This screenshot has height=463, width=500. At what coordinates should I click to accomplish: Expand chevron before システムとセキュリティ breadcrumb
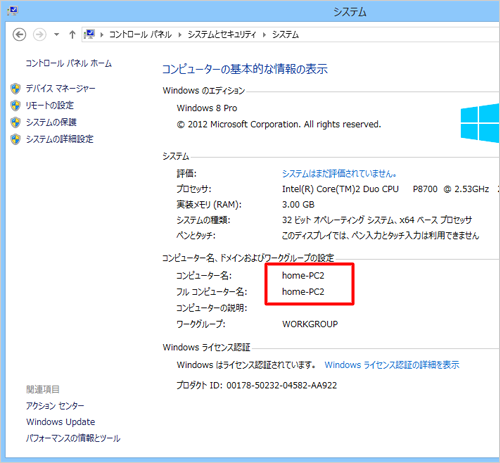pos(180,35)
